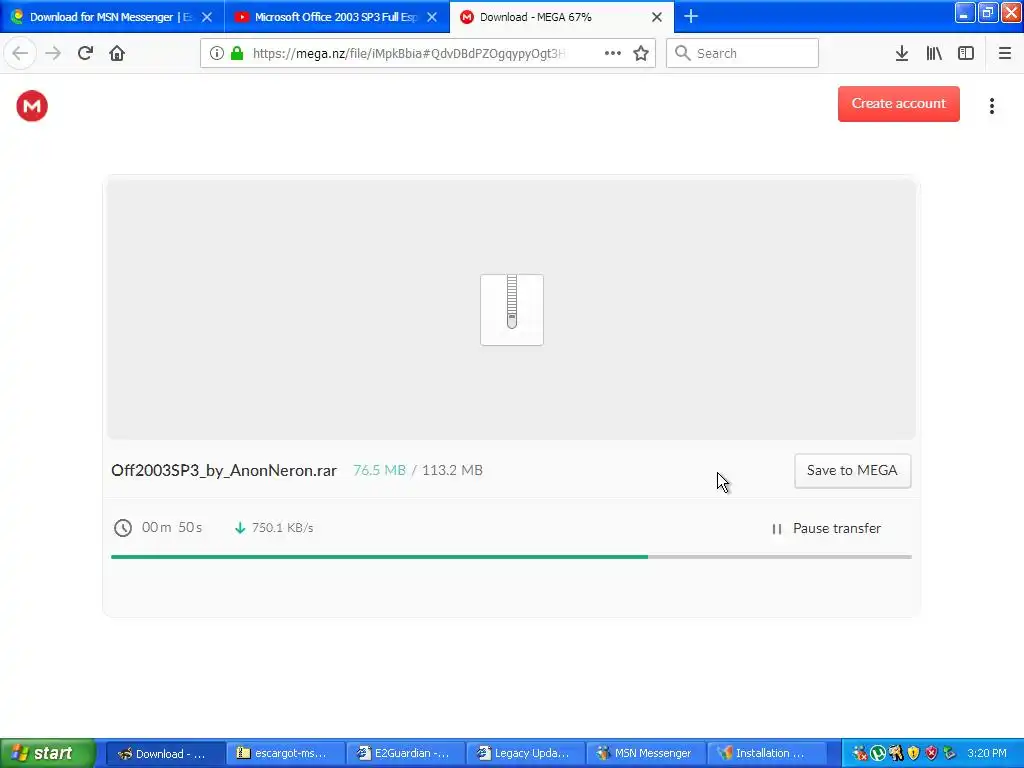Click the 750.1 KB/s download speed
Image resolution: width=1024 pixels, height=768 pixels.
(x=283, y=528)
